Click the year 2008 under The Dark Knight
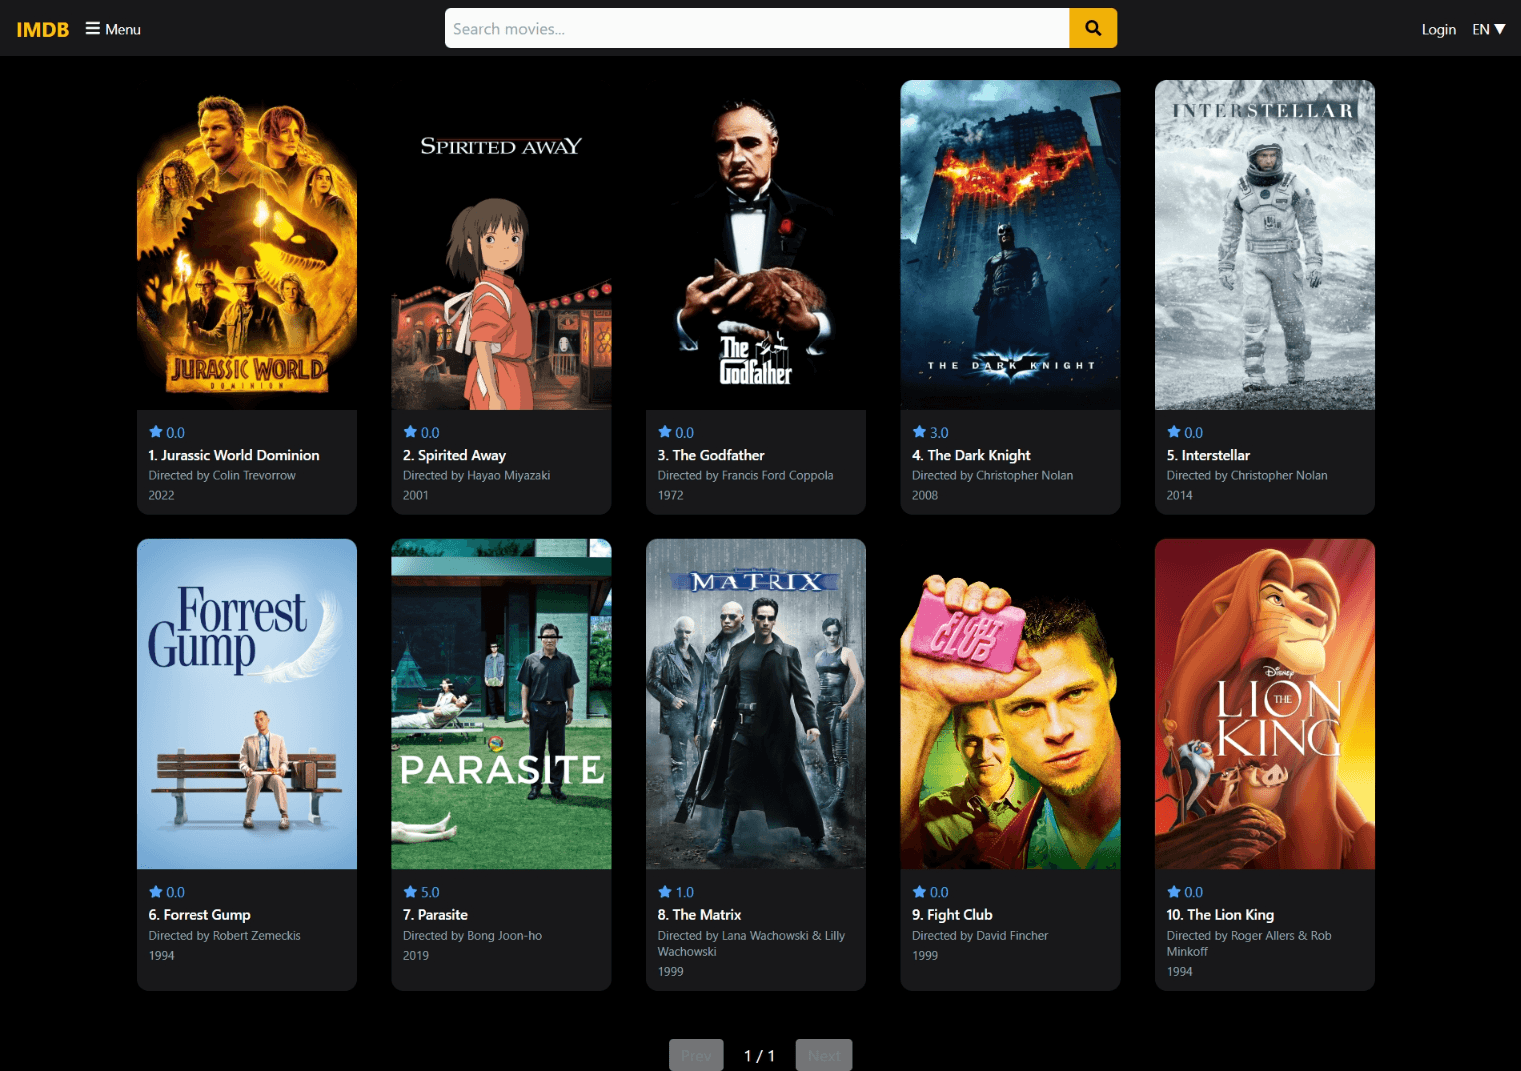1521x1071 pixels. pos(925,496)
